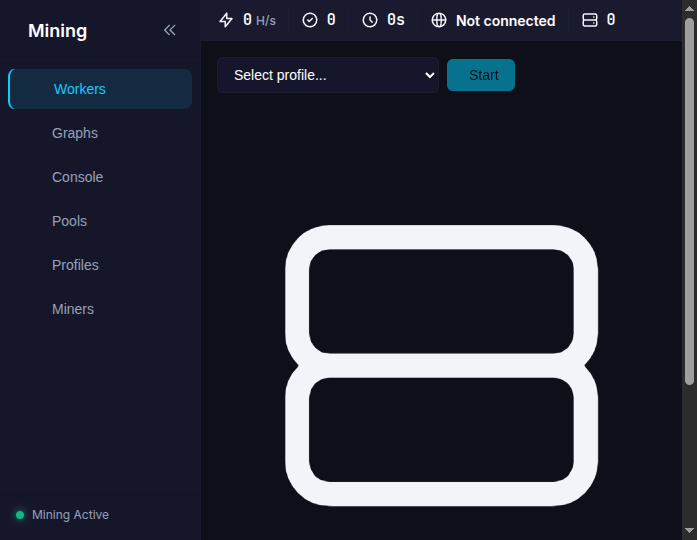Collapse the sidebar with the double-chevron icon
Image resolution: width=697 pixels, height=540 pixels.
coord(169,30)
